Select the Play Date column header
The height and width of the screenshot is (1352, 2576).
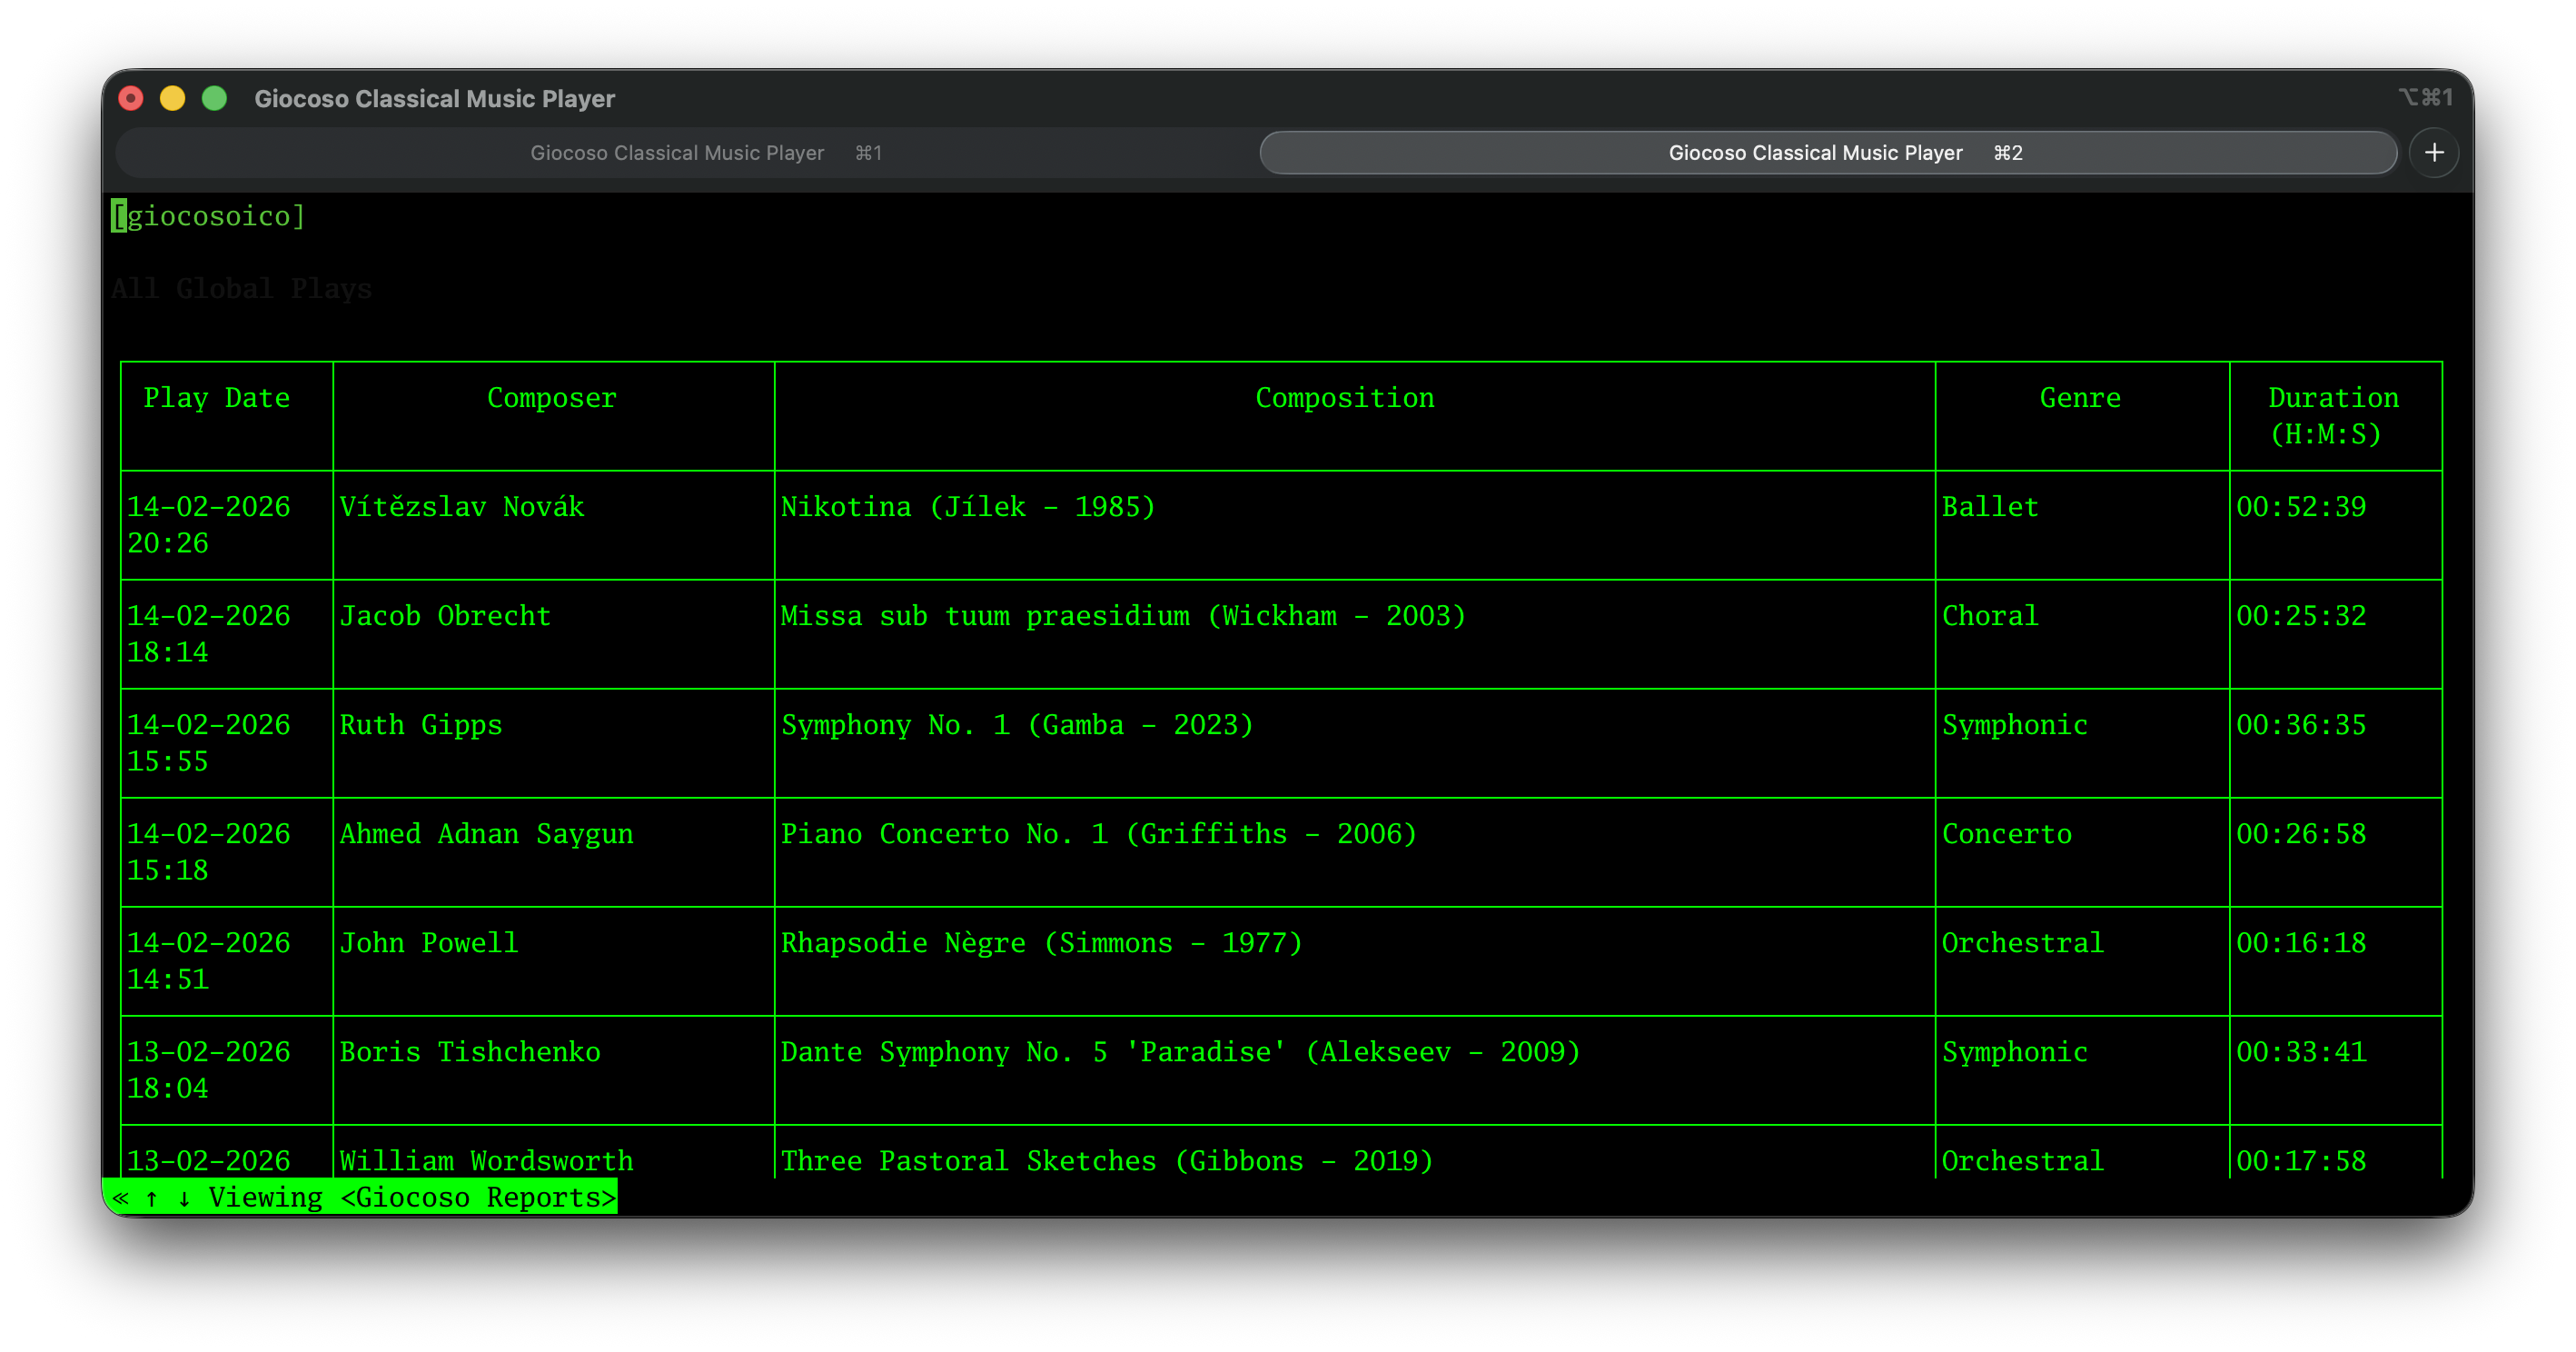(216, 397)
